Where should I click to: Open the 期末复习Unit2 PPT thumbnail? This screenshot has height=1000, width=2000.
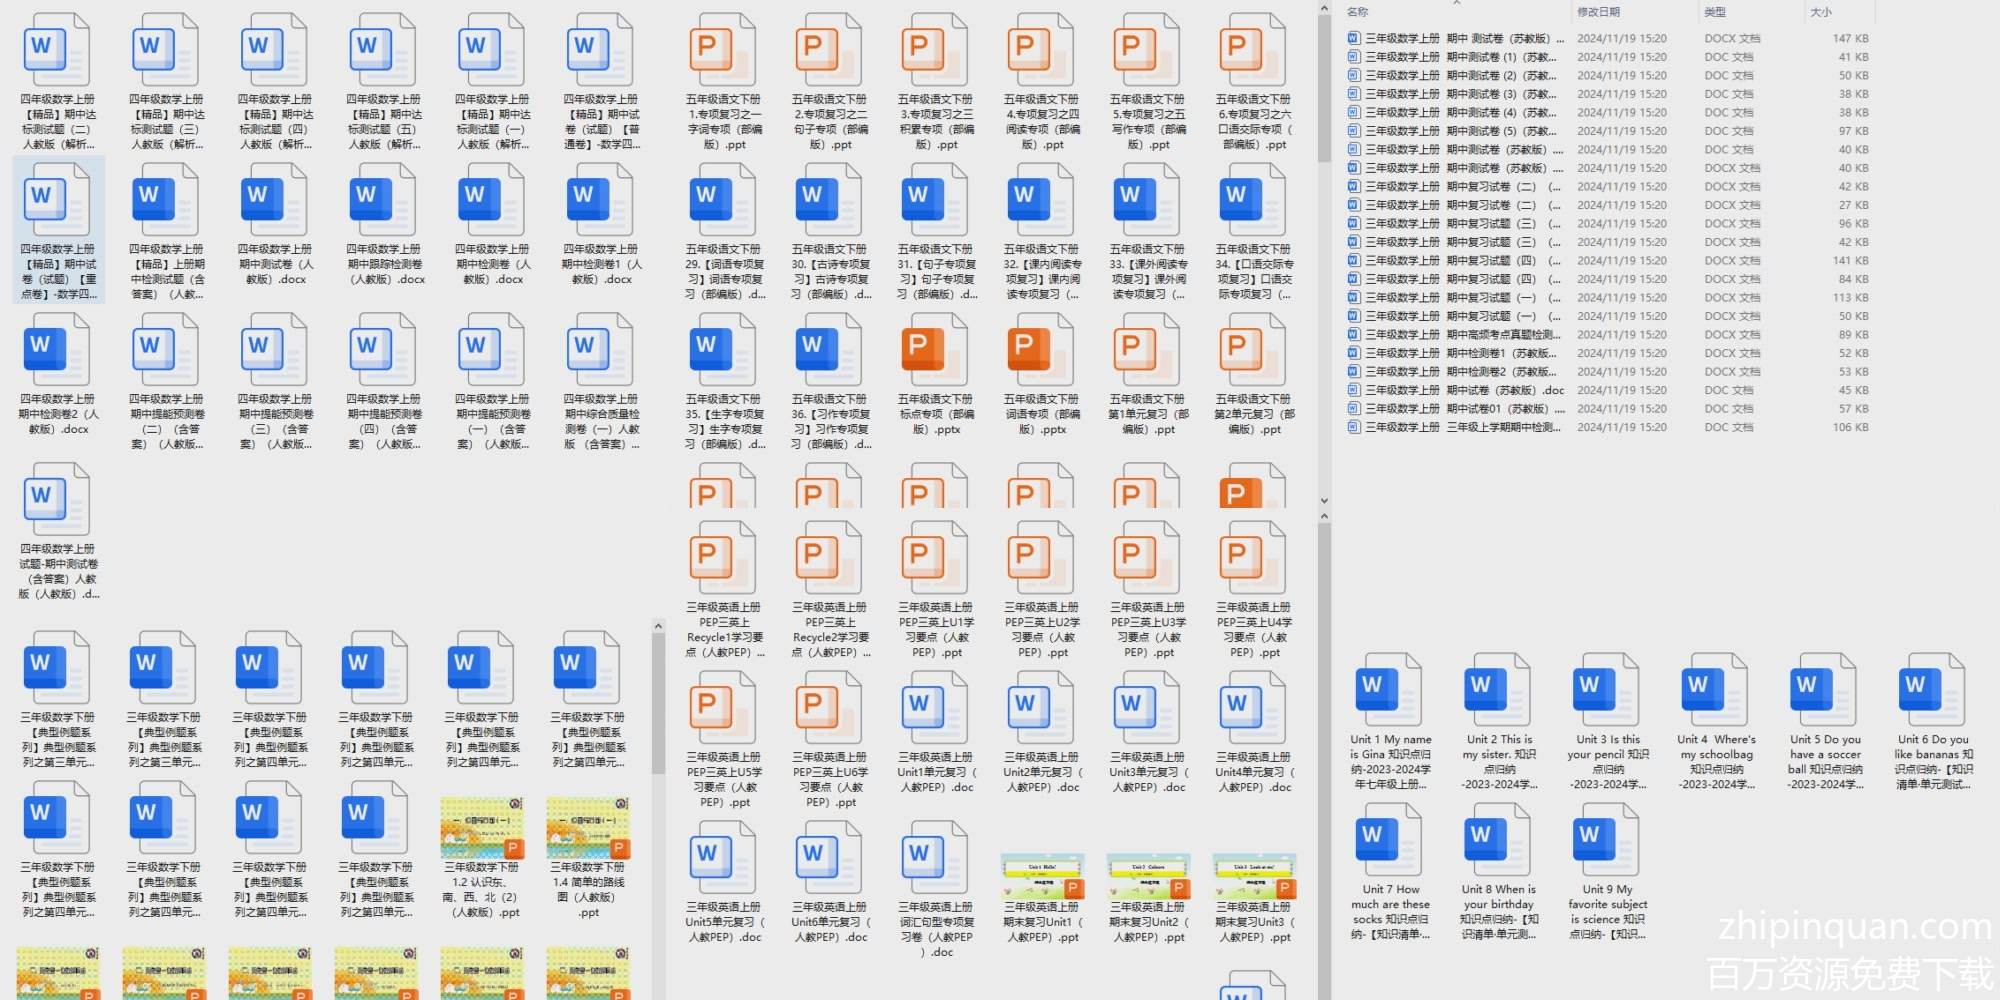[x=1149, y=876]
